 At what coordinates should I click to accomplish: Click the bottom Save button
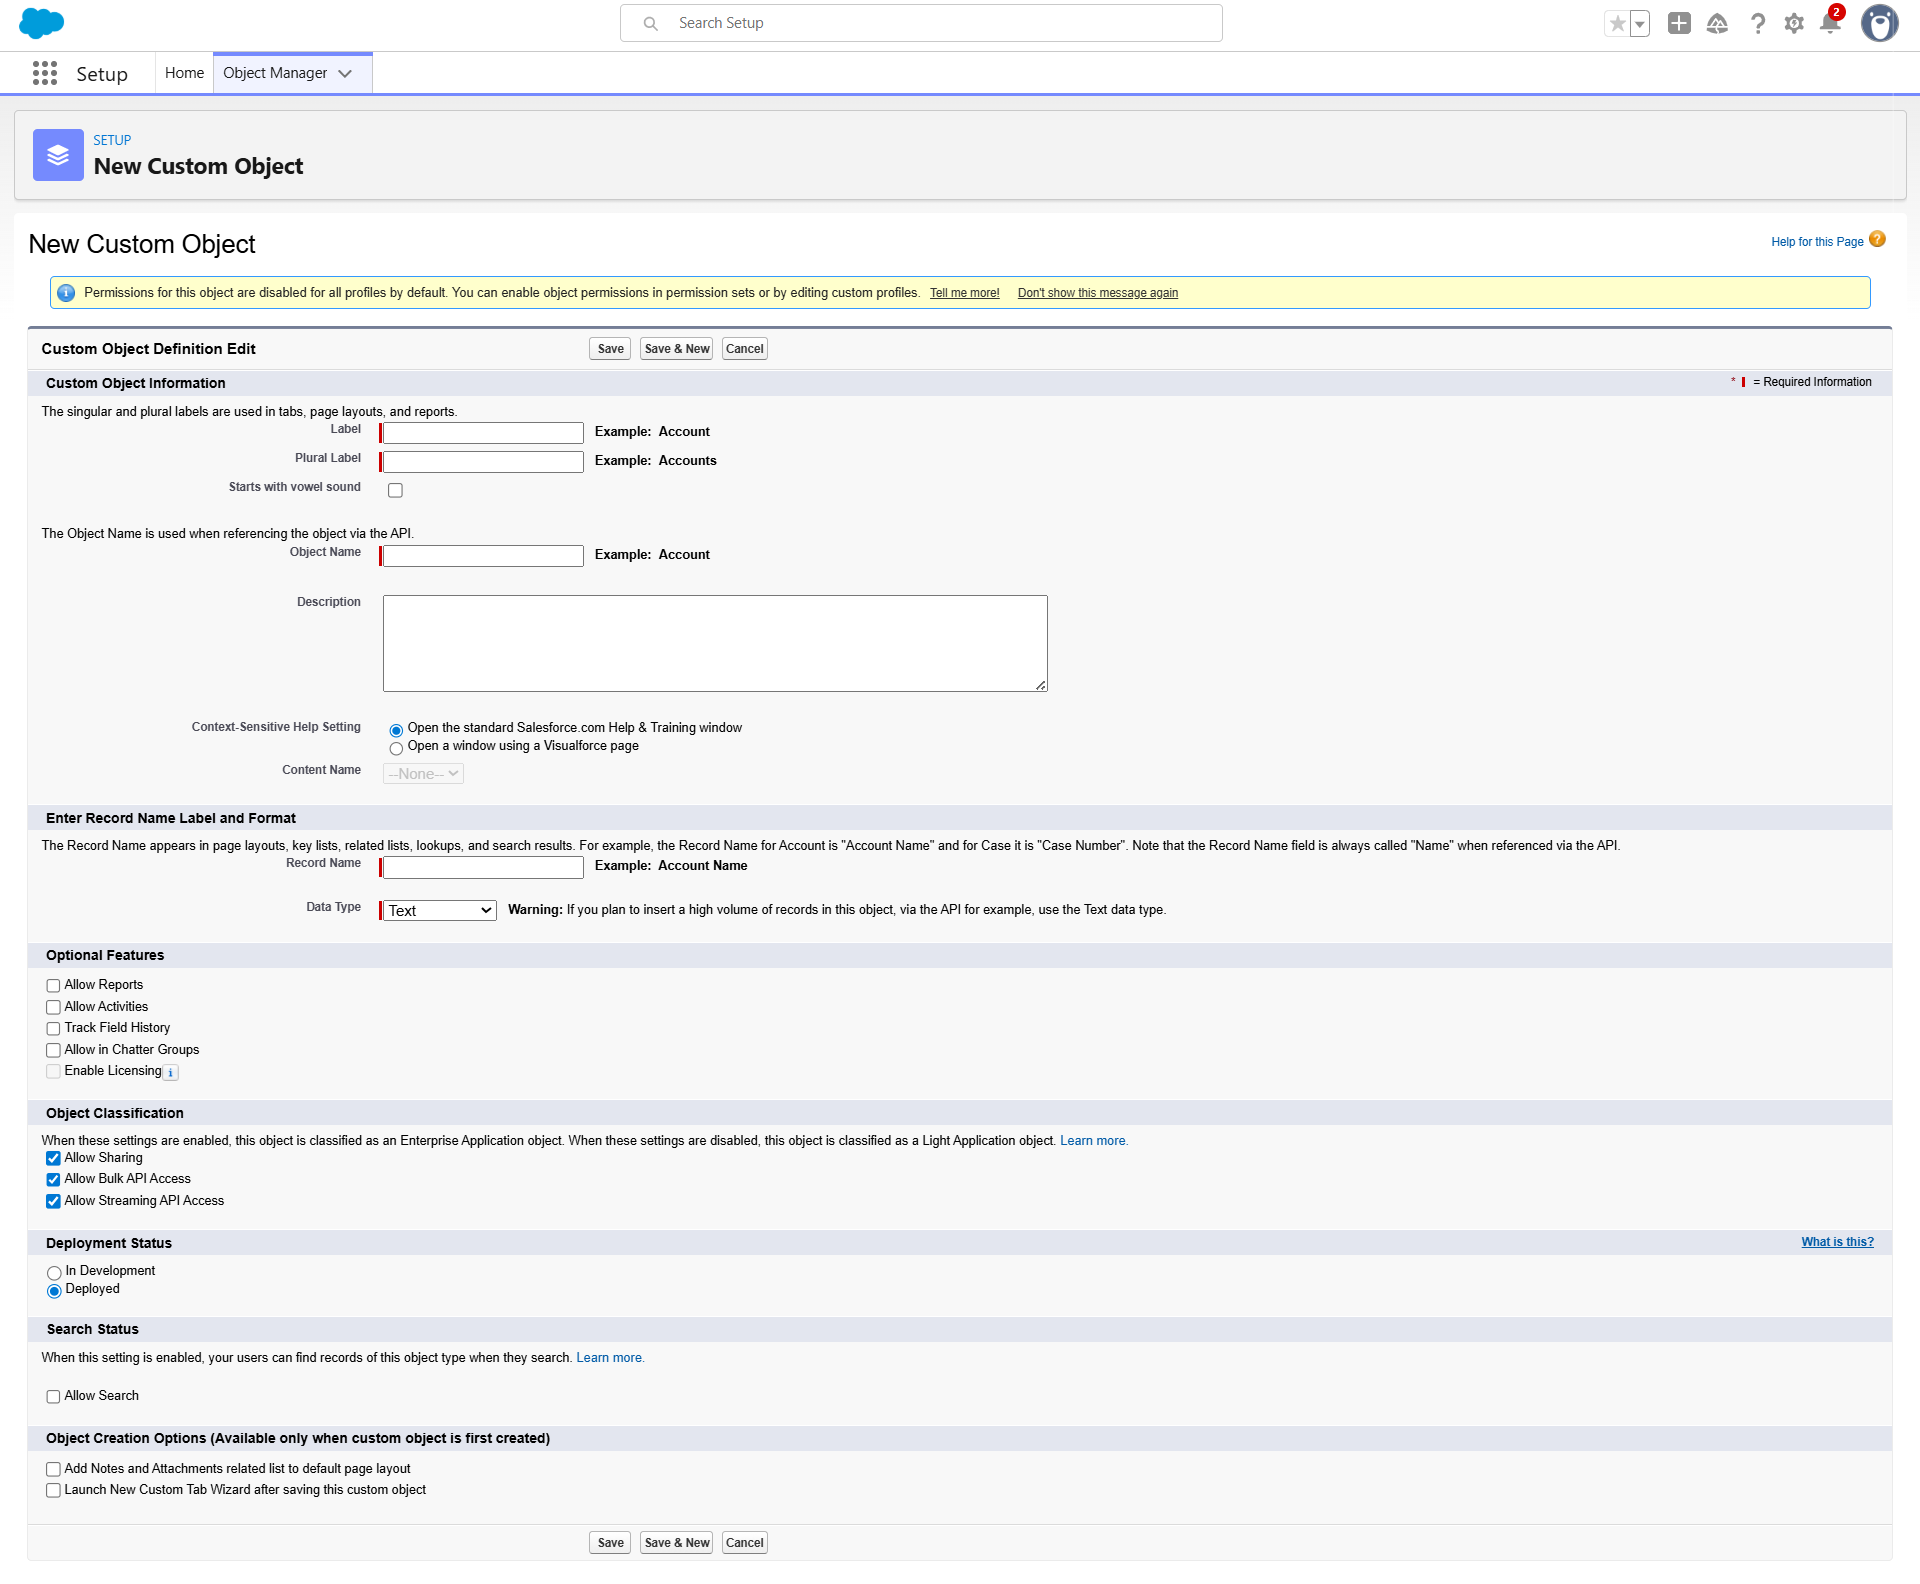pos(610,1543)
